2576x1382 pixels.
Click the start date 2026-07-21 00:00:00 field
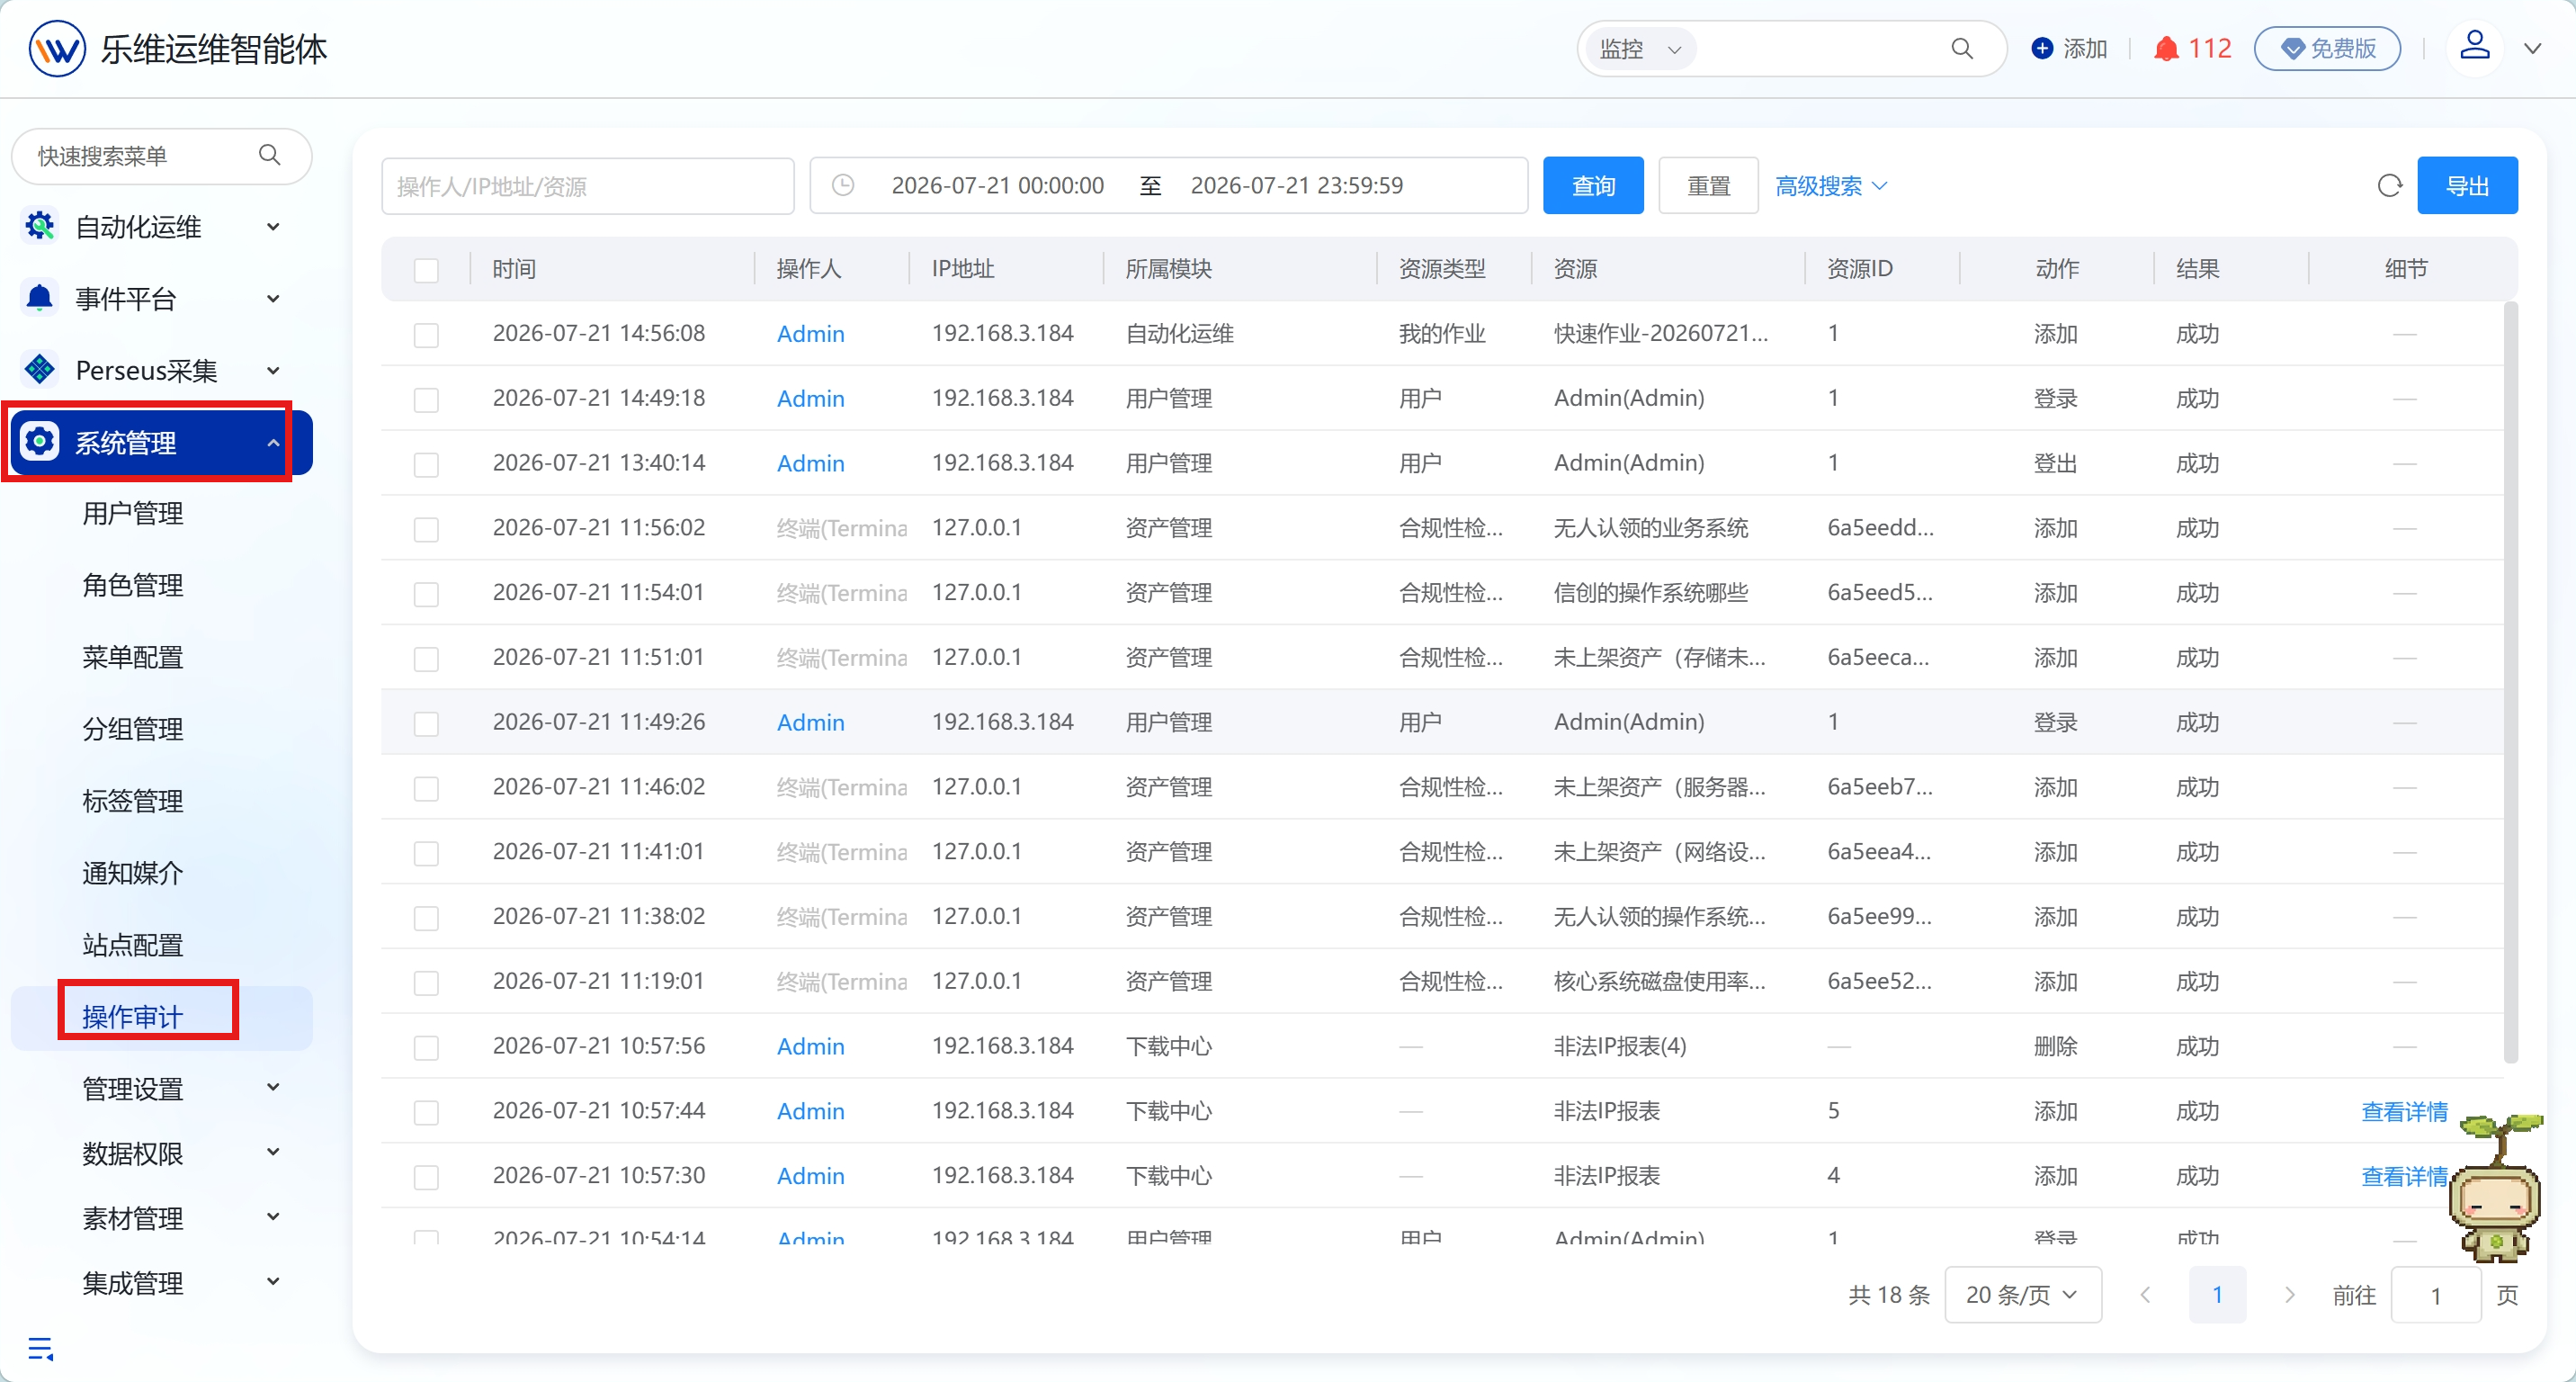(x=997, y=186)
